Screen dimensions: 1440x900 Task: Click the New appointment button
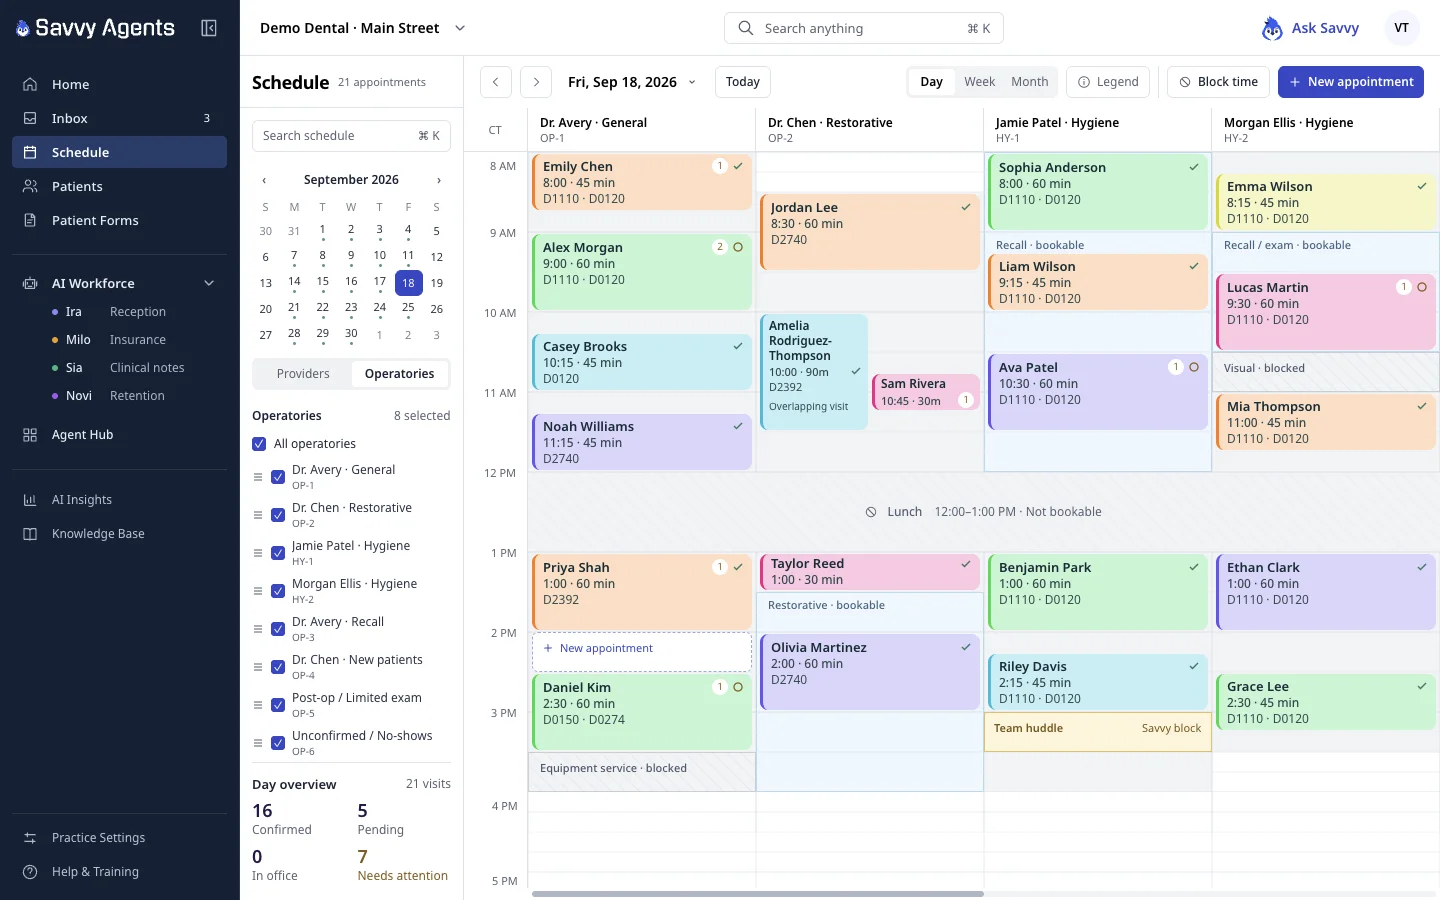[1351, 82]
